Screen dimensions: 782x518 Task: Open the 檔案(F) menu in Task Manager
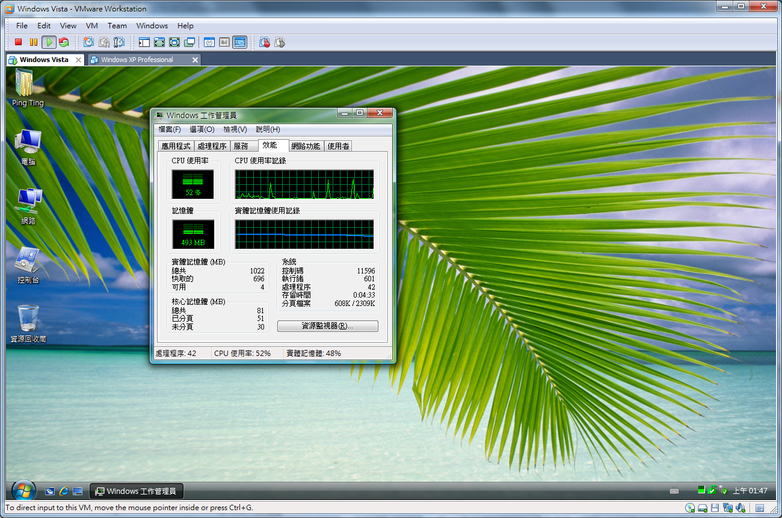(169, 129)
